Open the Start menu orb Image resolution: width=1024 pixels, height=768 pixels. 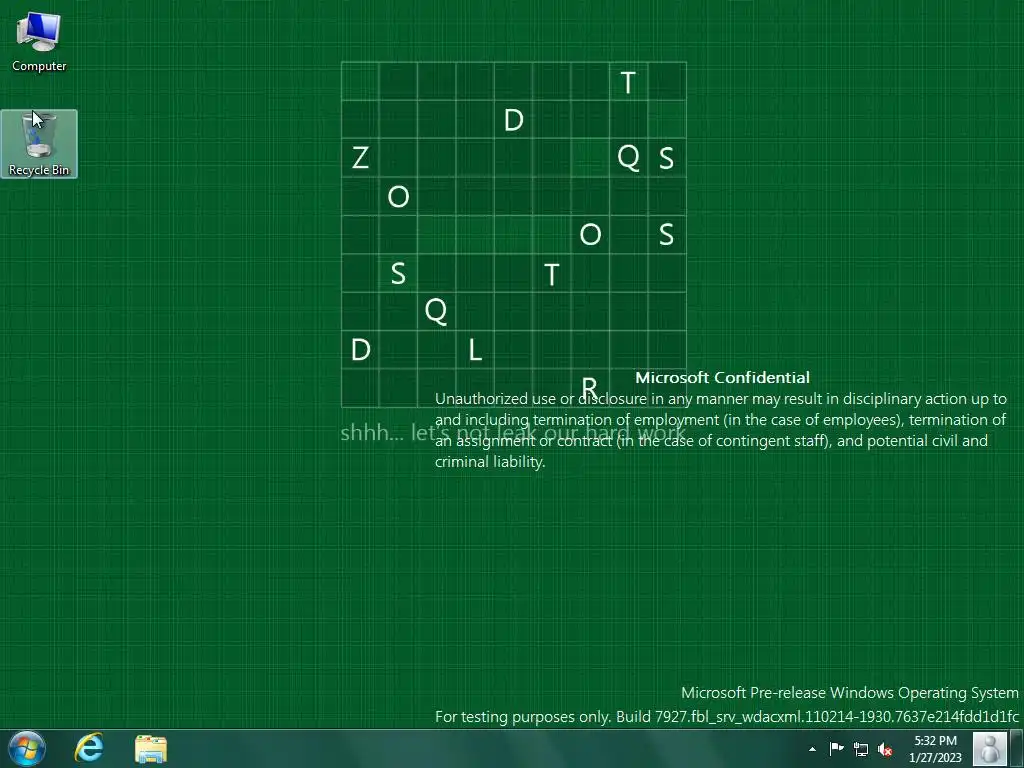[27, 748]
